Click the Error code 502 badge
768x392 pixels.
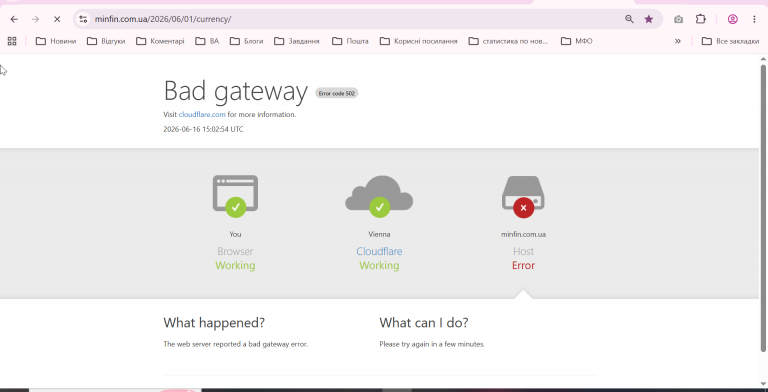click(x=336, y=93)
